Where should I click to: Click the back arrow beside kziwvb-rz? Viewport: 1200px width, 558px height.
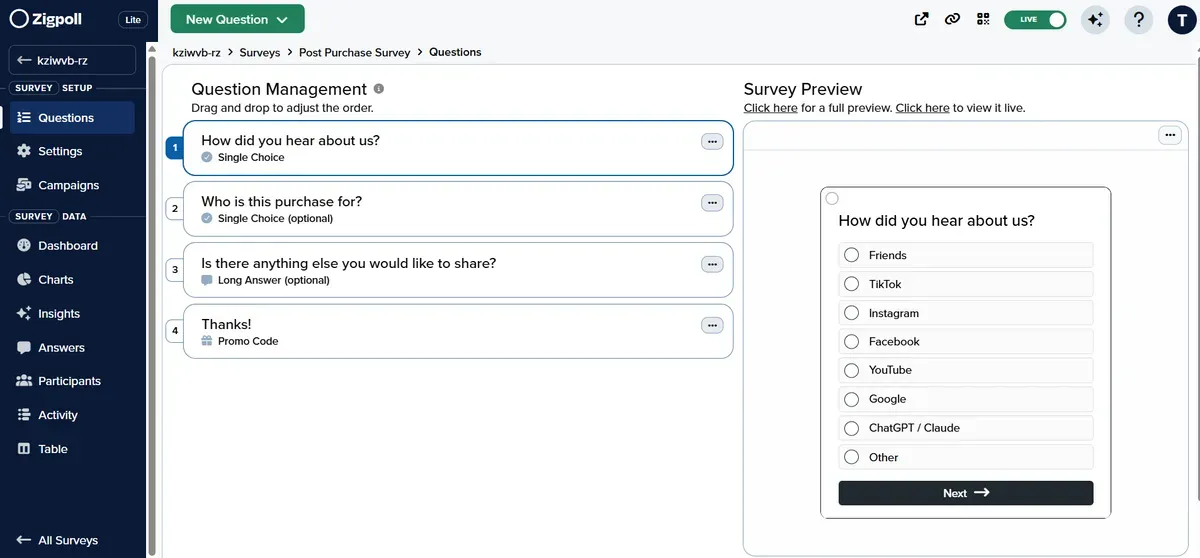pos(24,60)
